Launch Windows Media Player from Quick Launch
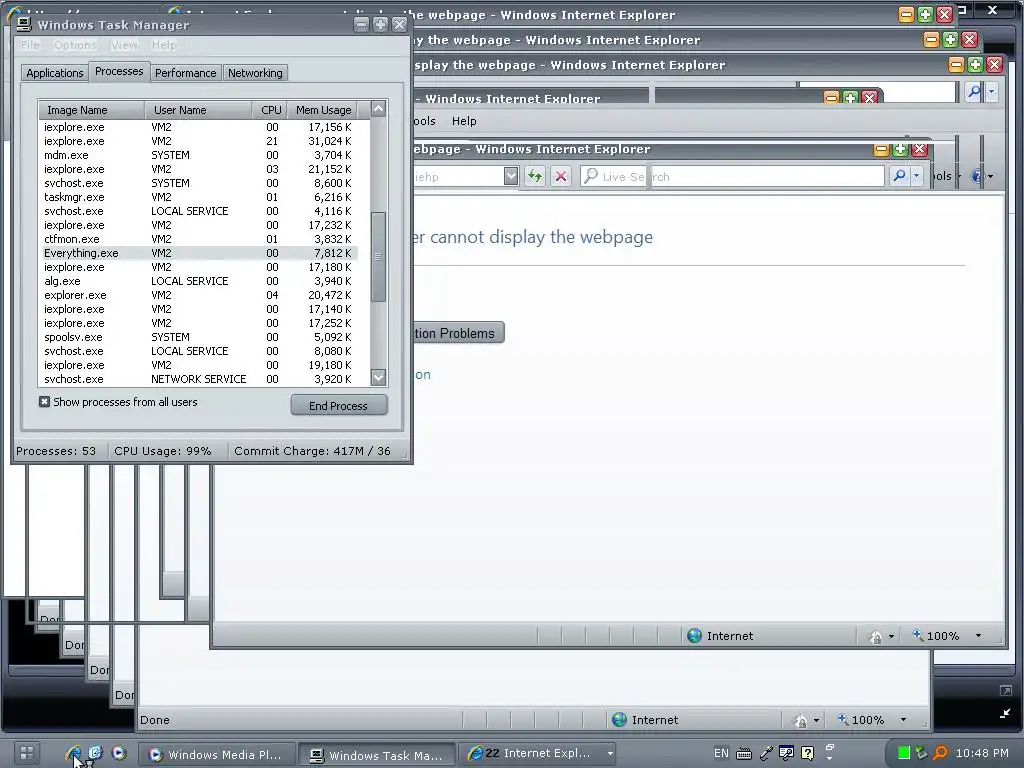This screenshot has width=1024, height=768. point(119,753)
